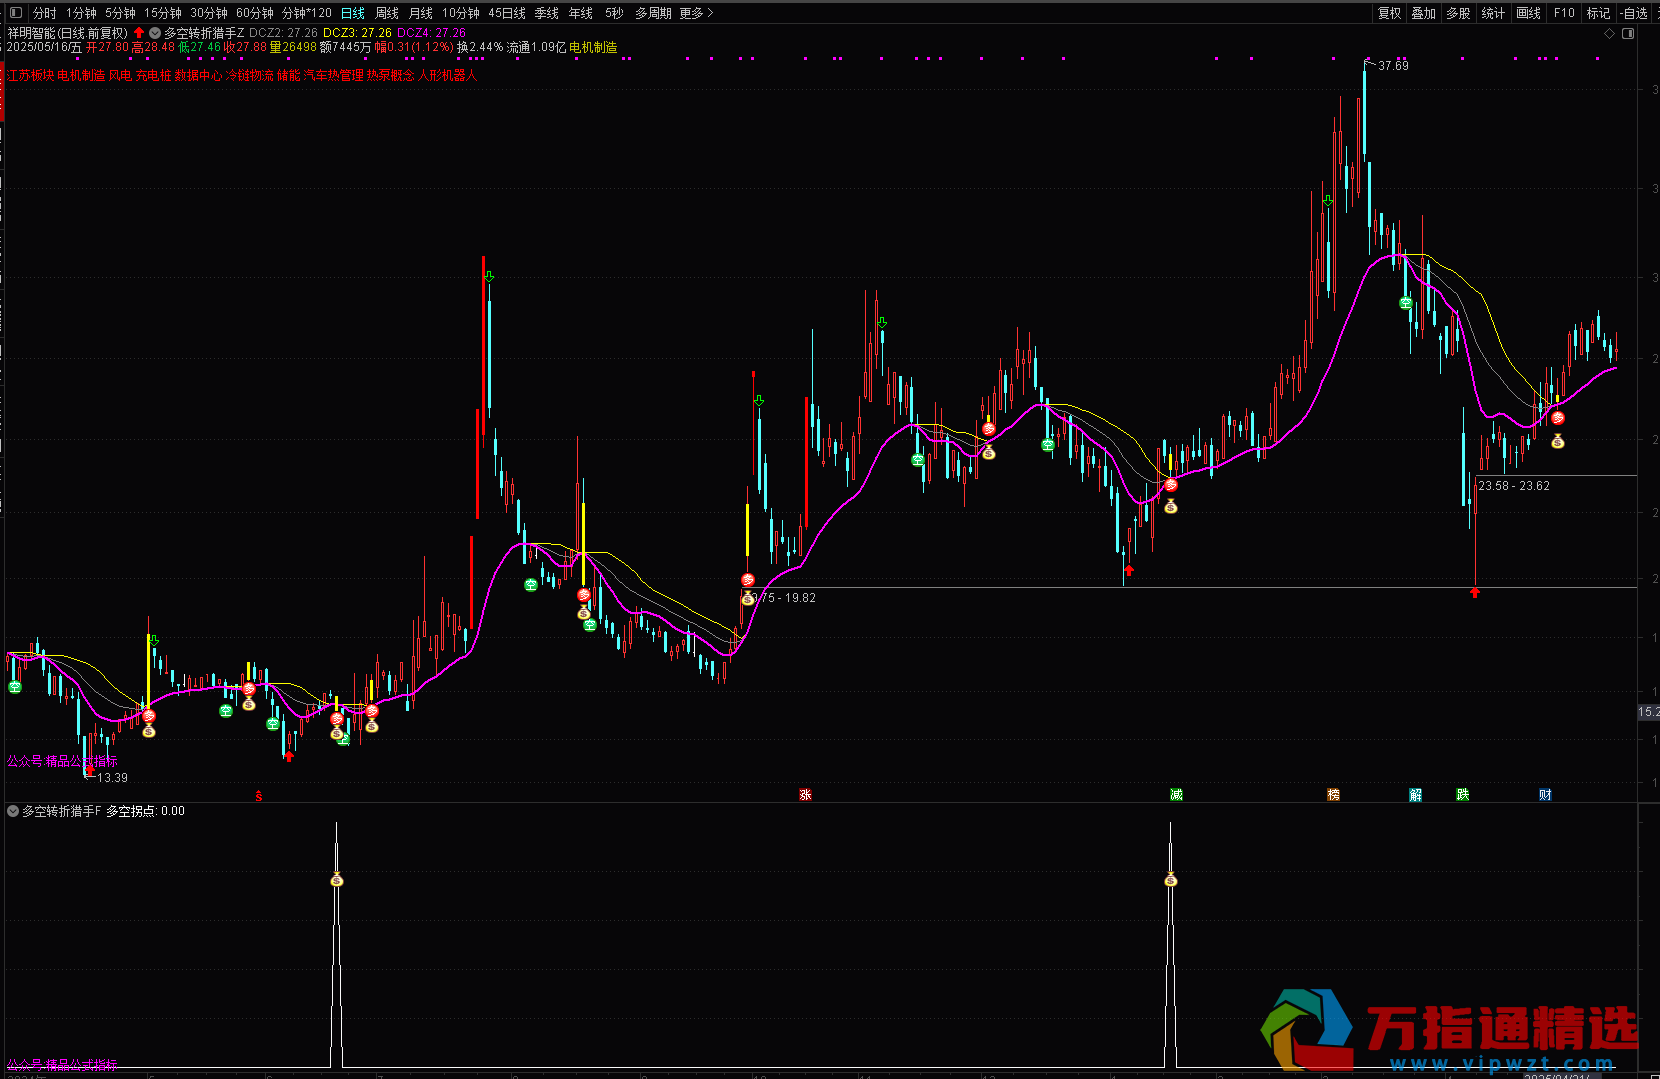Screen dimensions: 1660x1079
Task: Click the 祥明智能(日线,前复权) stock title
Action: (68, 33)
